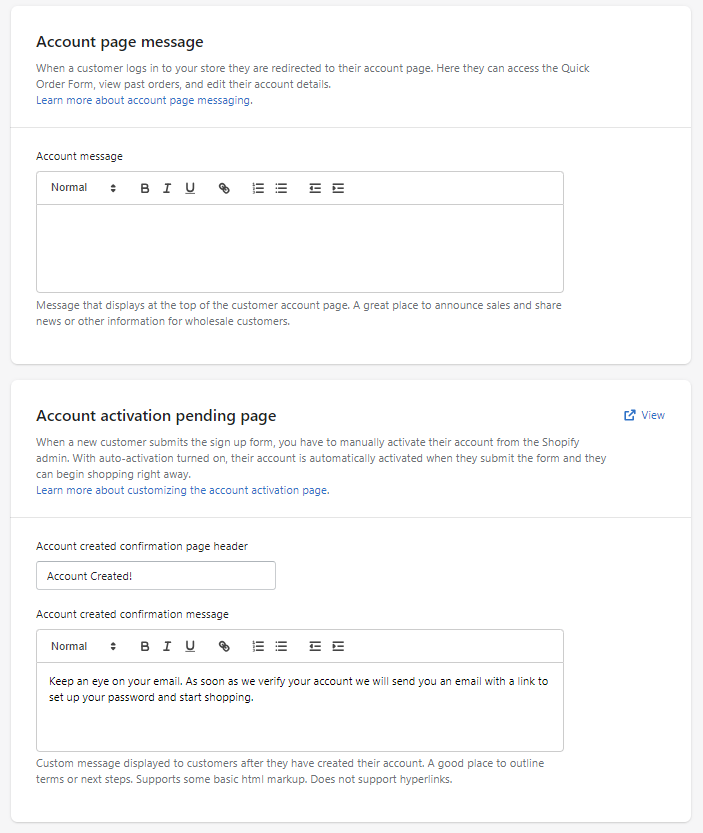
Task: Add bullet list in Account message editor
Action: click(x=281, y=188)
